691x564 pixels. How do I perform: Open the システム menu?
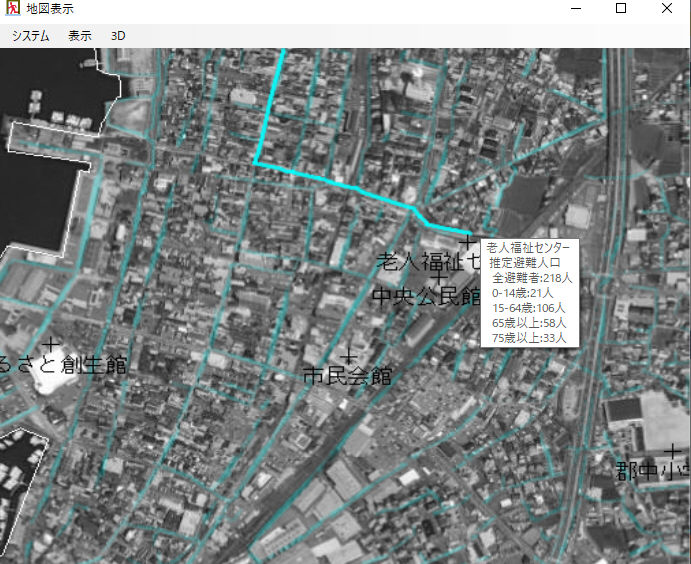(31, 35)
